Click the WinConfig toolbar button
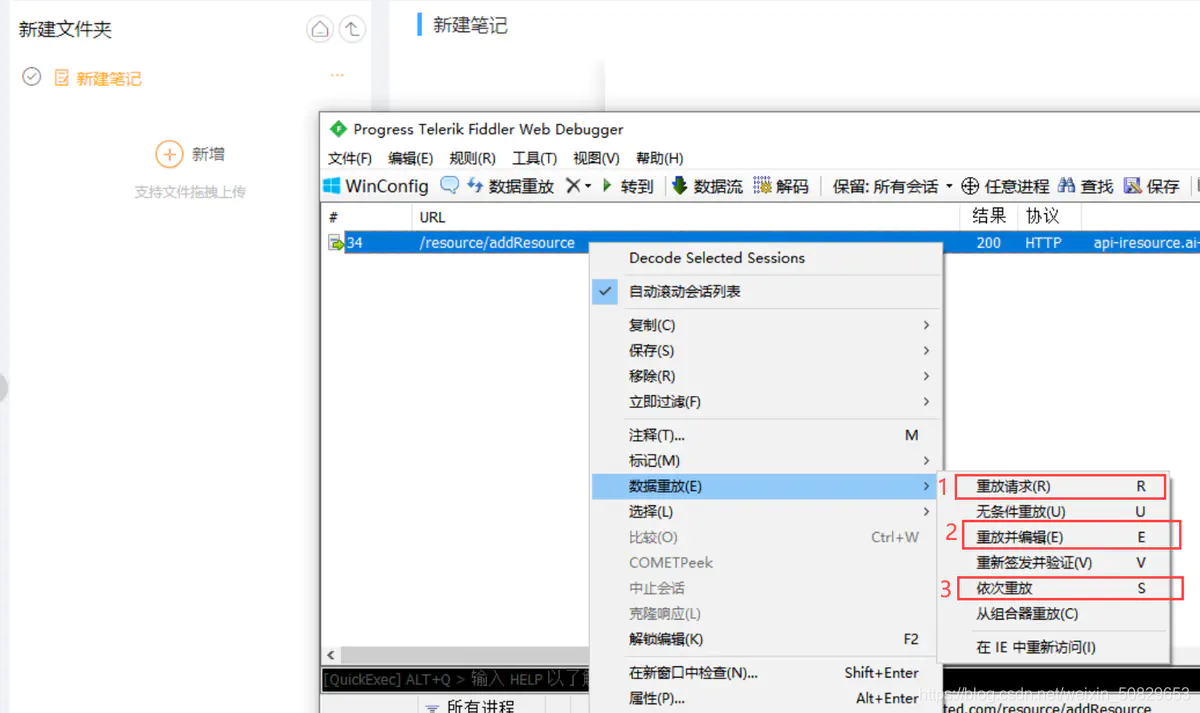Screen dimensions: 1200x713 [376, 186]
